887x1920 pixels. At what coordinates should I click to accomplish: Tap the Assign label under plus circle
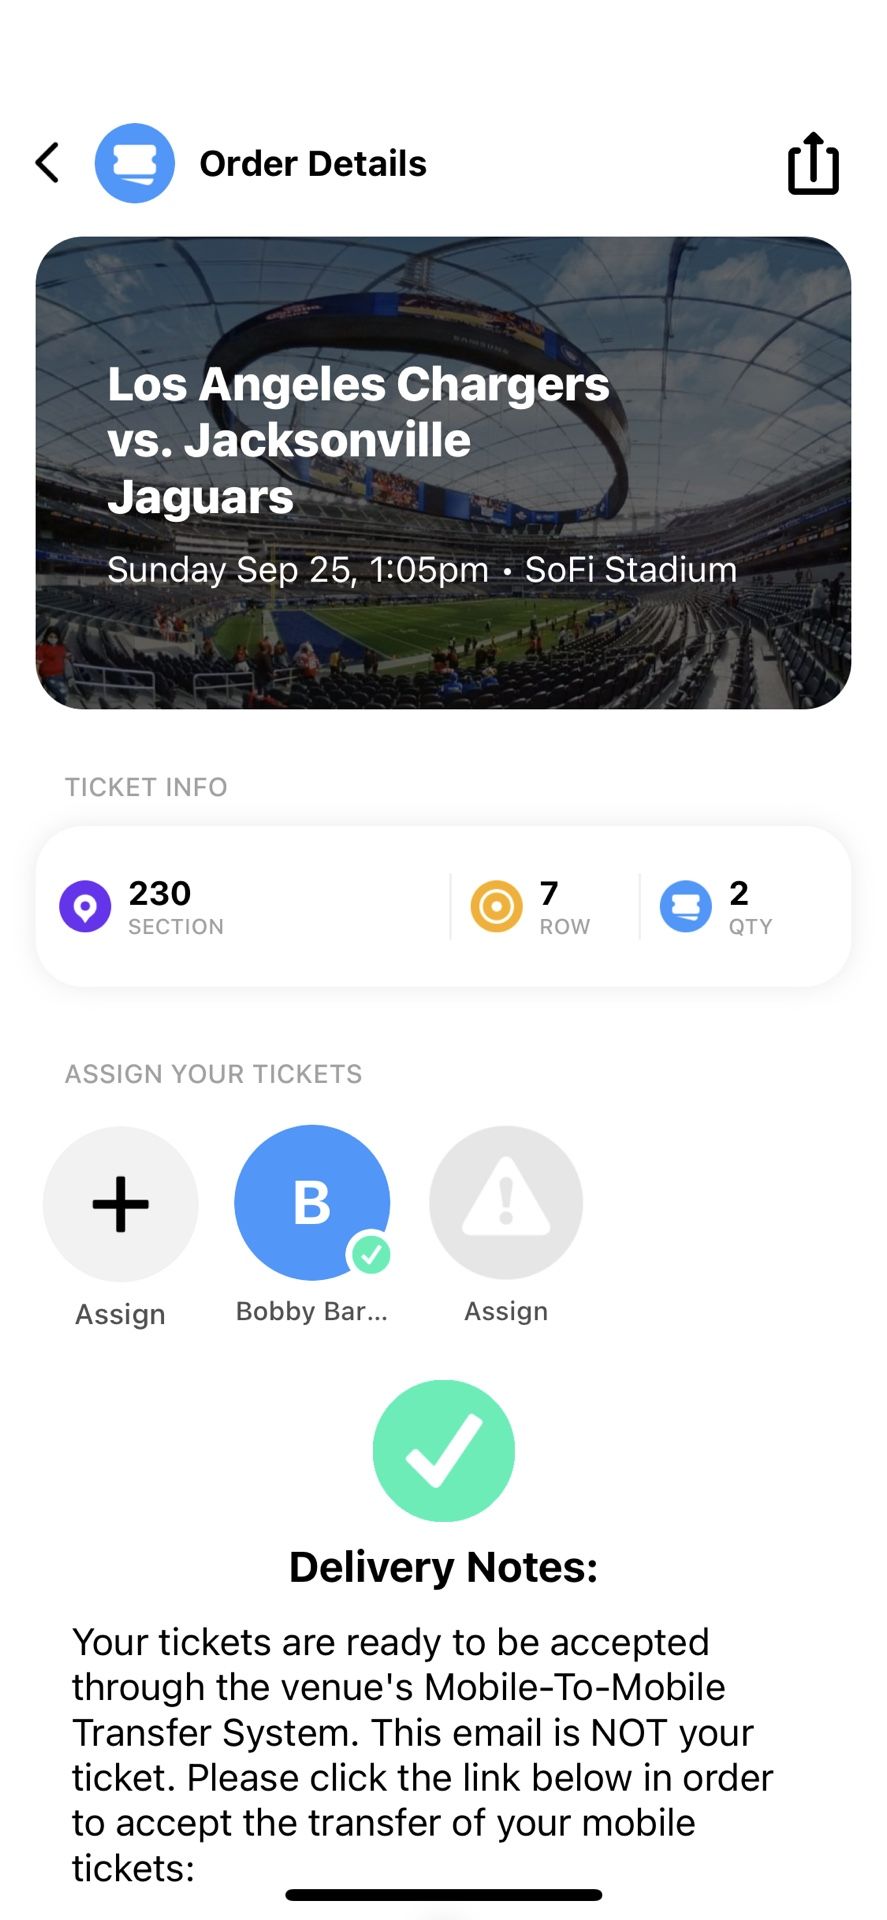pyautogui.click(x=121, y=1314)
